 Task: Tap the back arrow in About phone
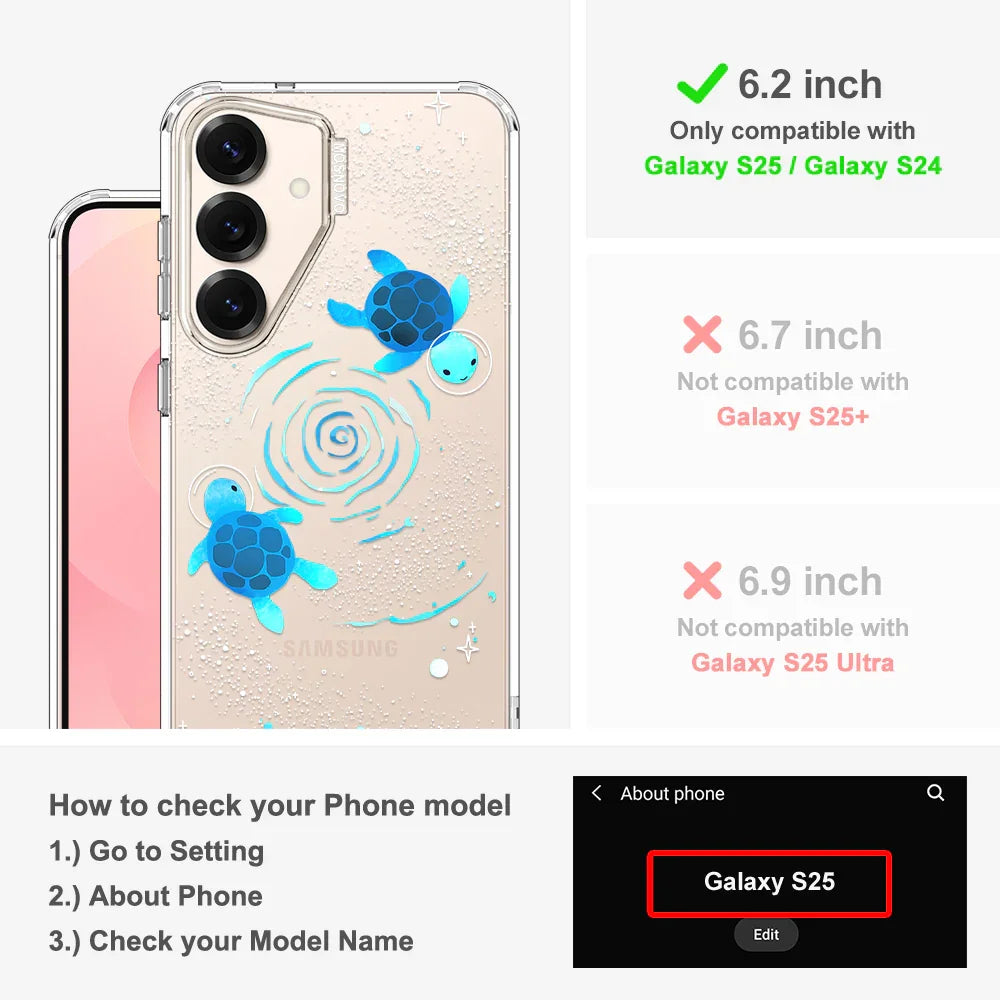pyautogui.click(x=596, y=793)
